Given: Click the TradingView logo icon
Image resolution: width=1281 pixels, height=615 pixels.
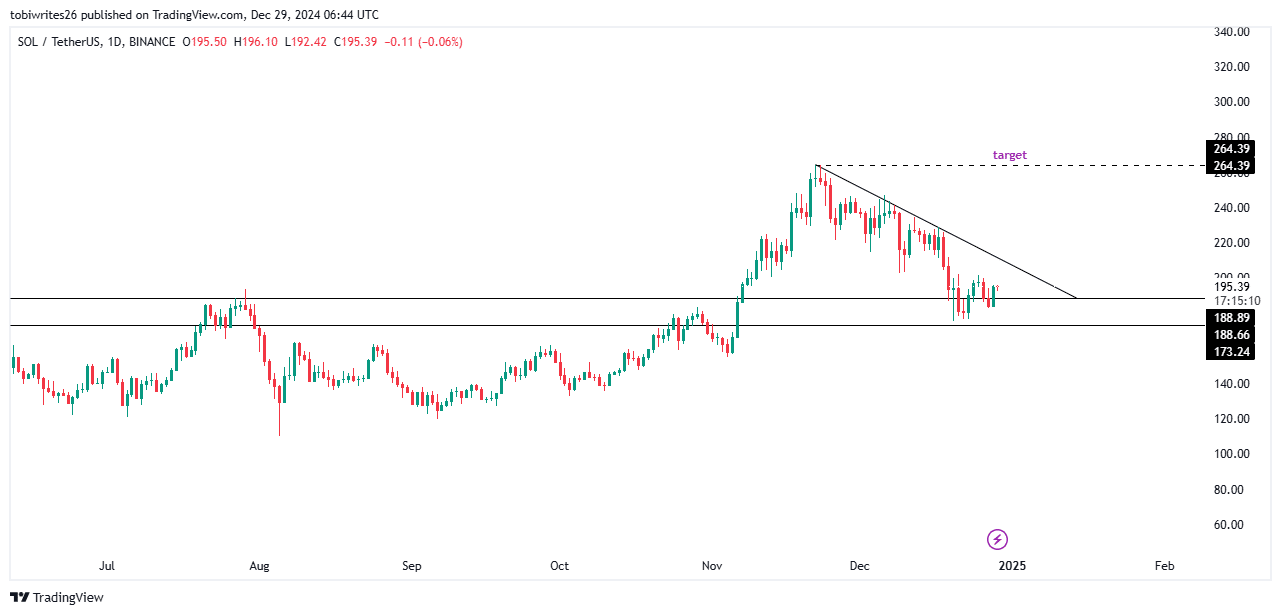Looking at the screenshot, I should tap(20, 597).
